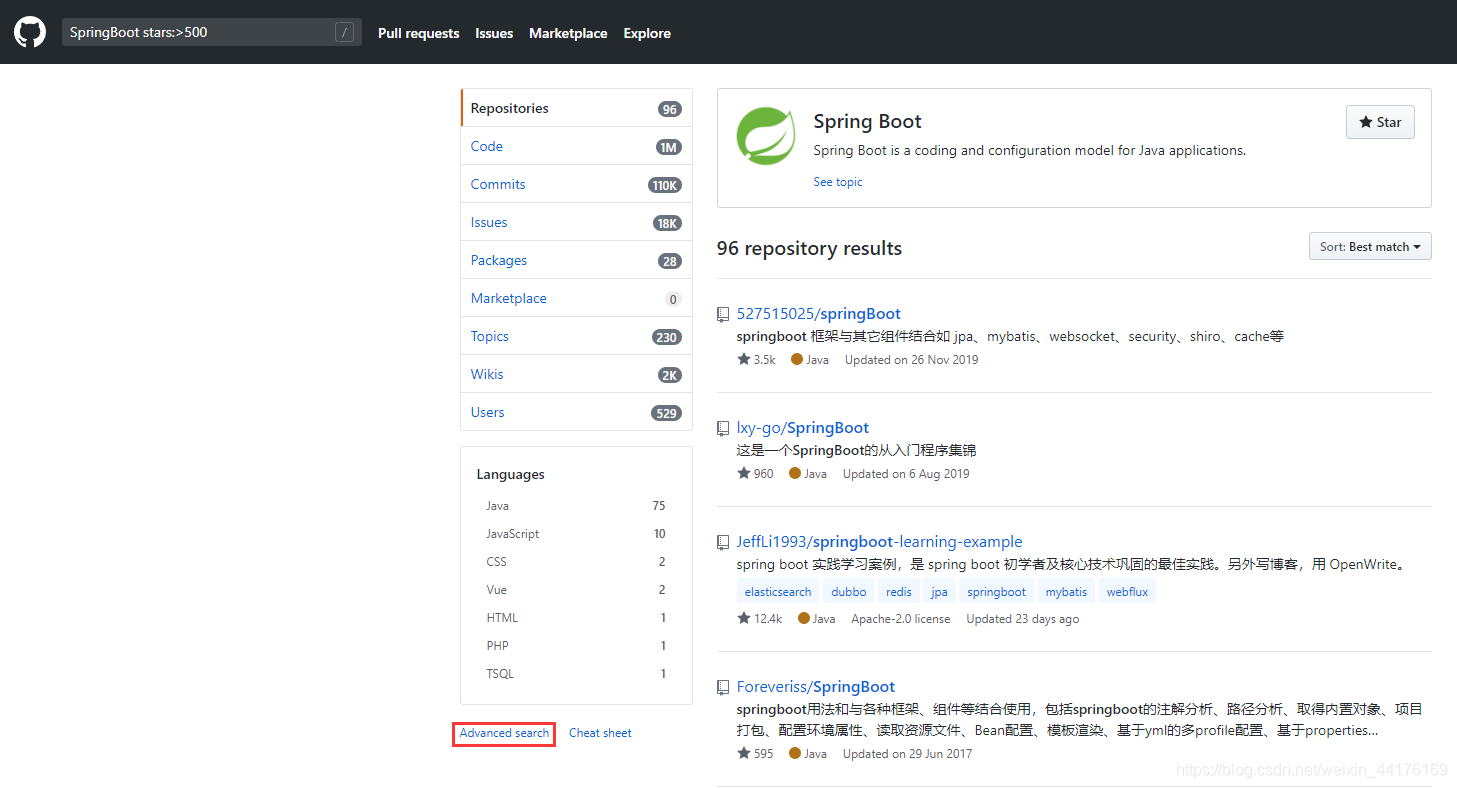1457x788 pixels.
Task: Click the repo icon beside lxy-go/SpringBoot
Action: 723,428
